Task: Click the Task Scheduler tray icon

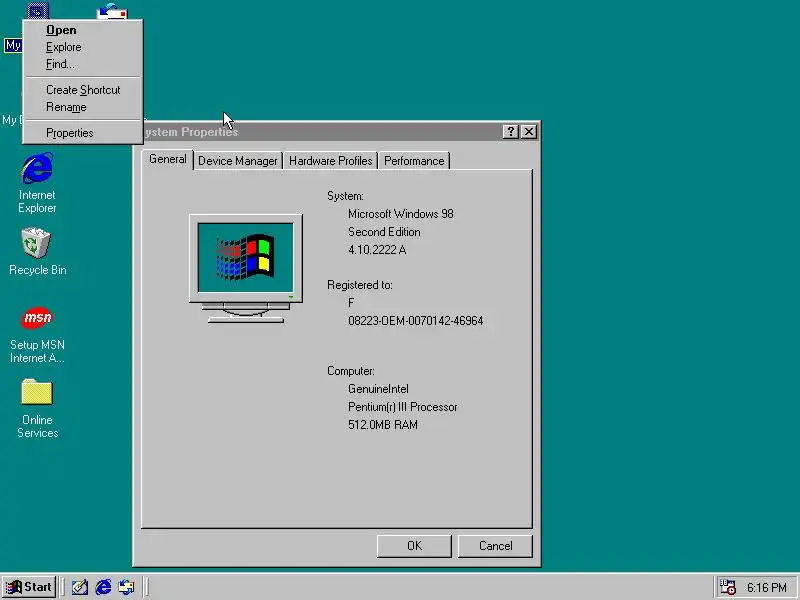Action: (727, 587)
